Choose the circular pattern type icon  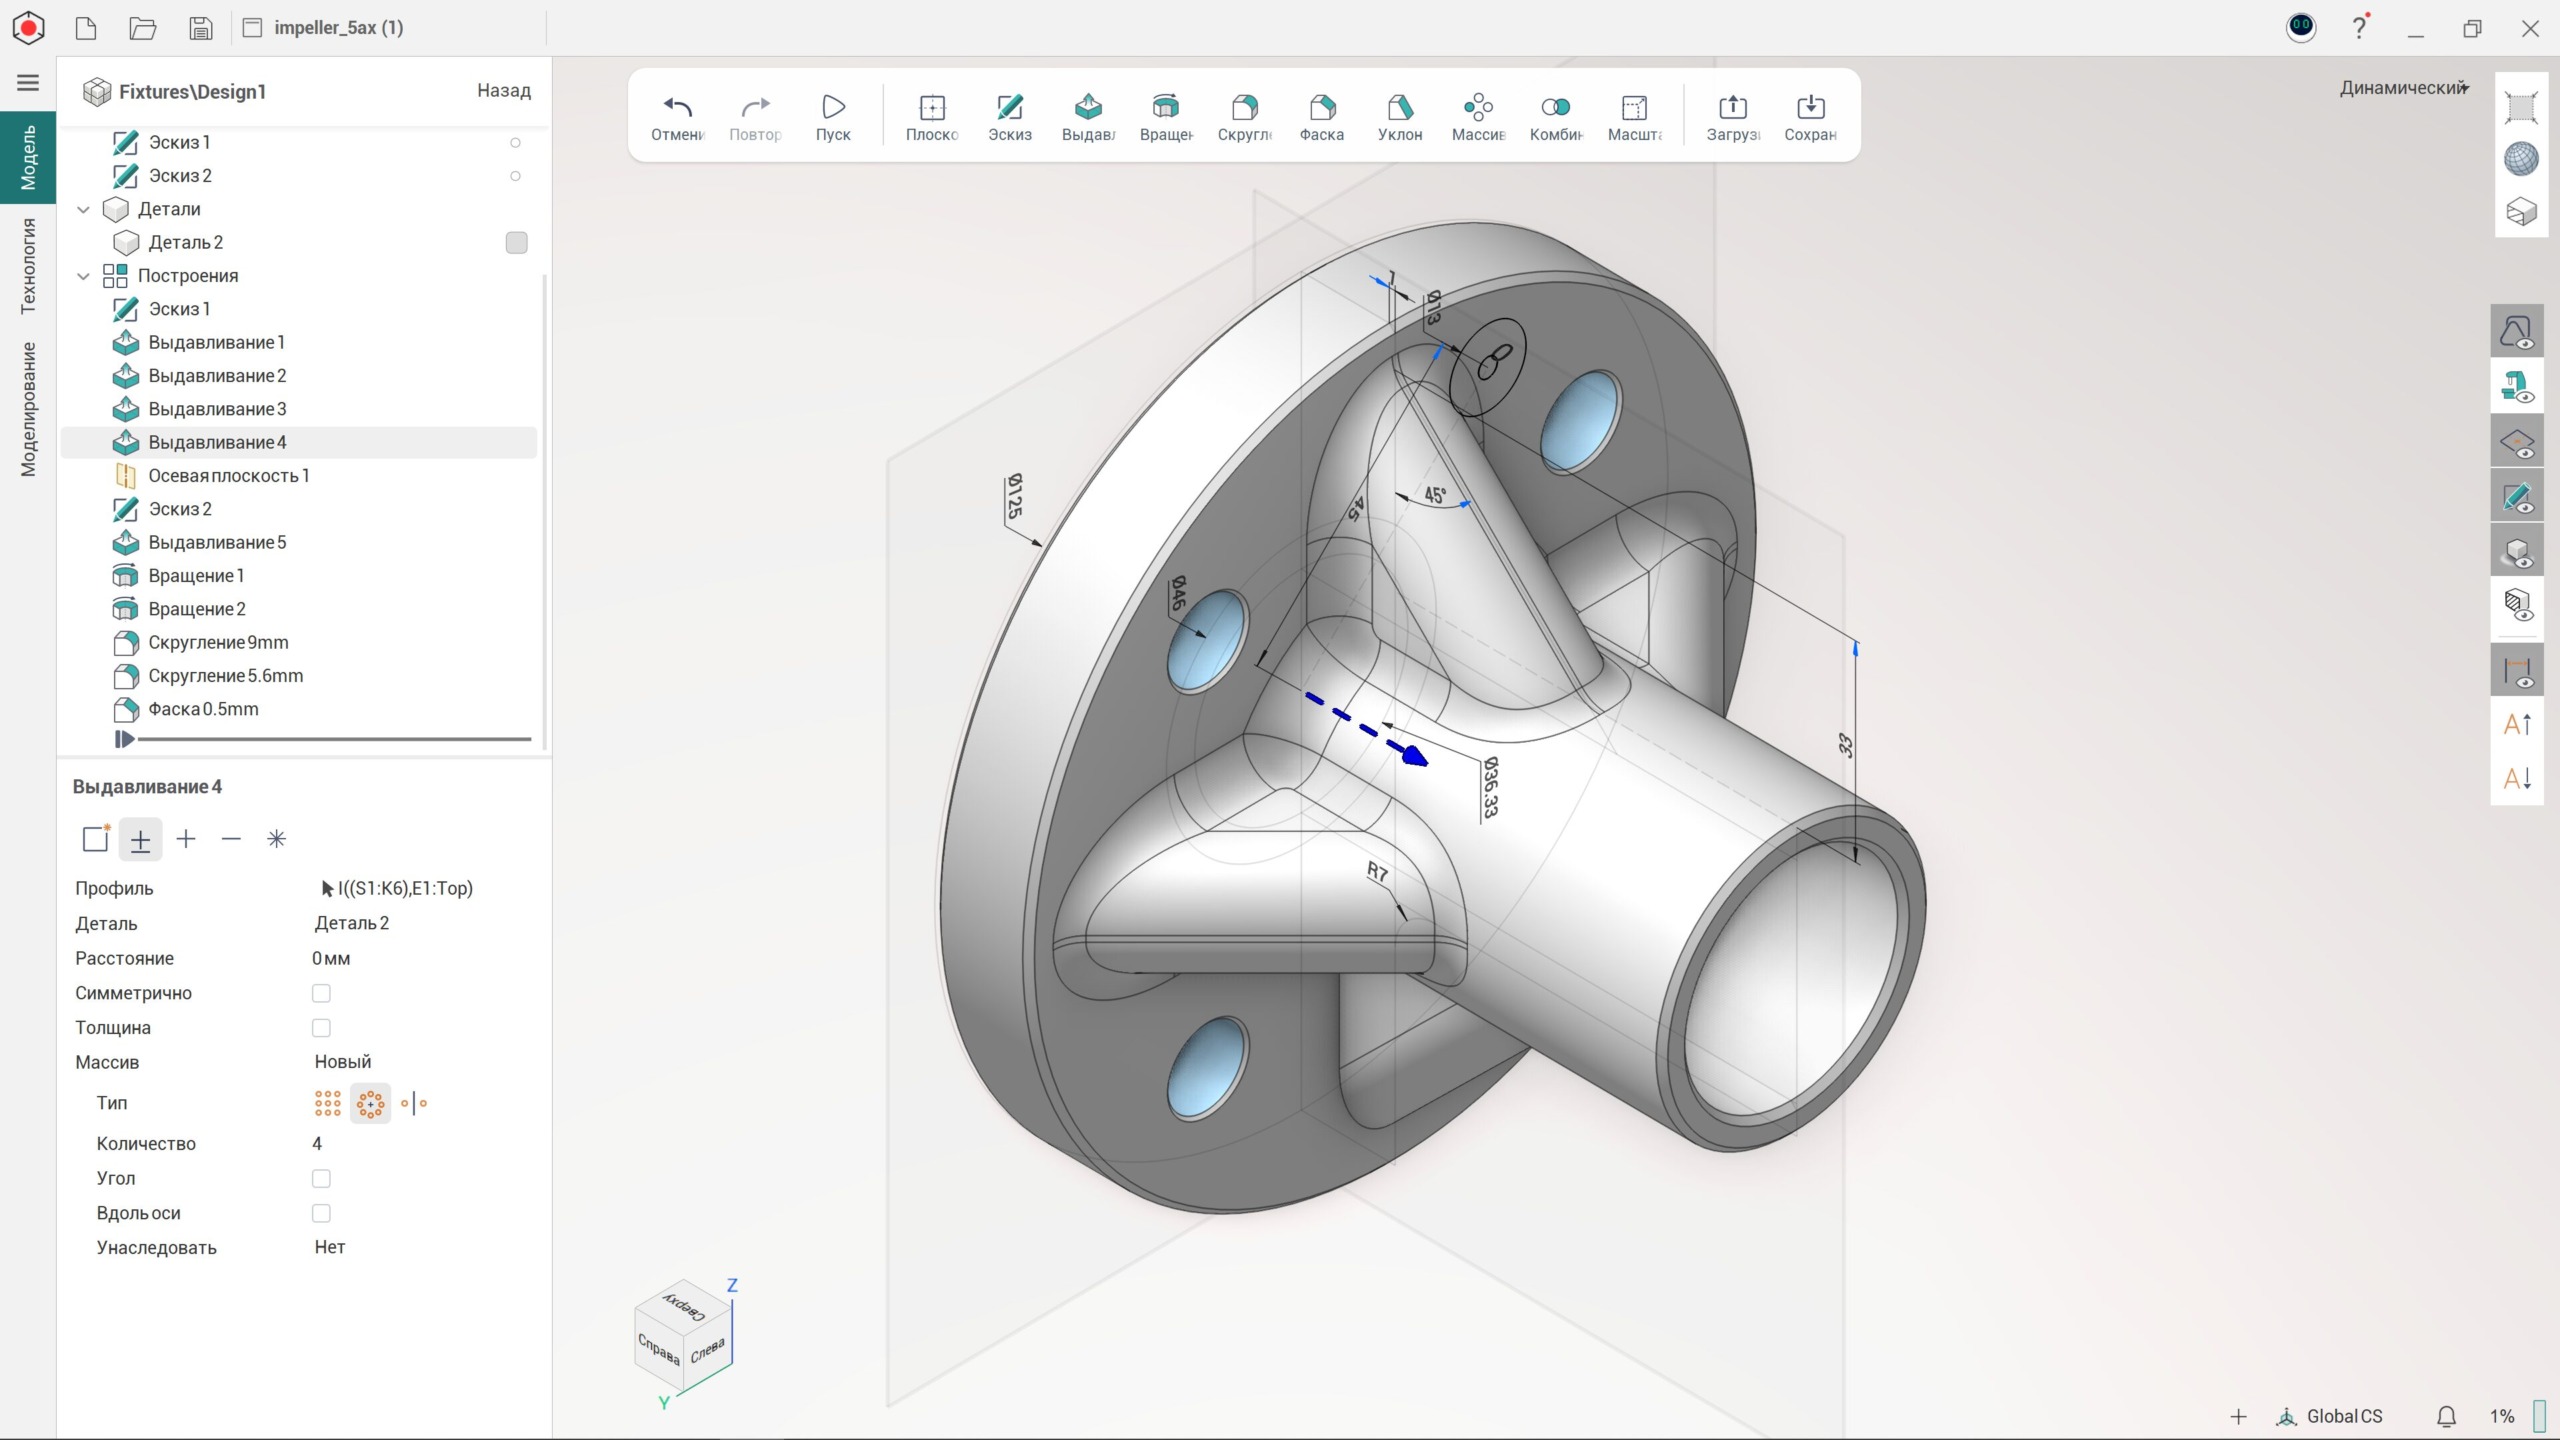point(371,1103)
